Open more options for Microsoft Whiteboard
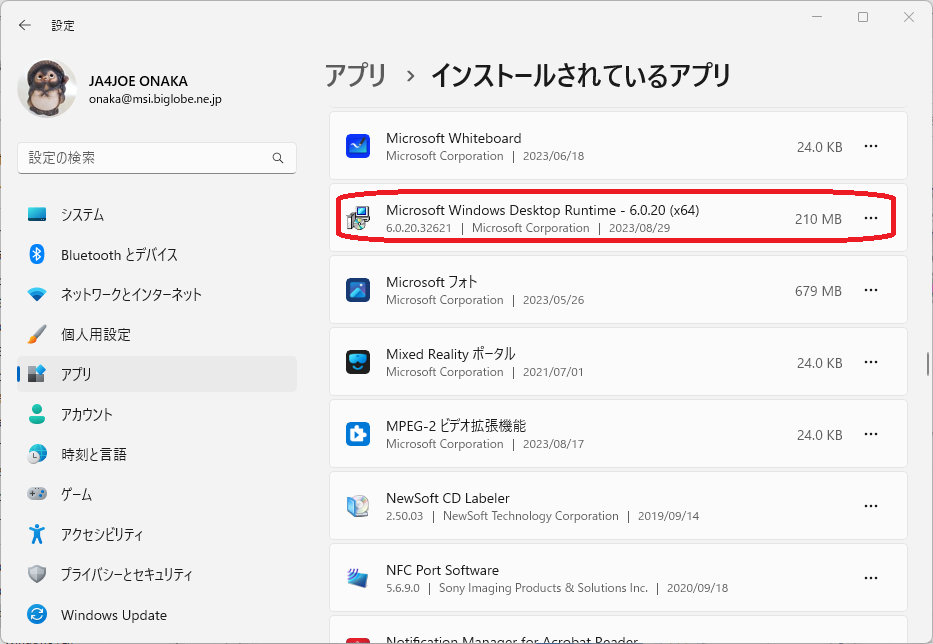Viewport: 933px width, 644px height. click(x=871, y=146)
